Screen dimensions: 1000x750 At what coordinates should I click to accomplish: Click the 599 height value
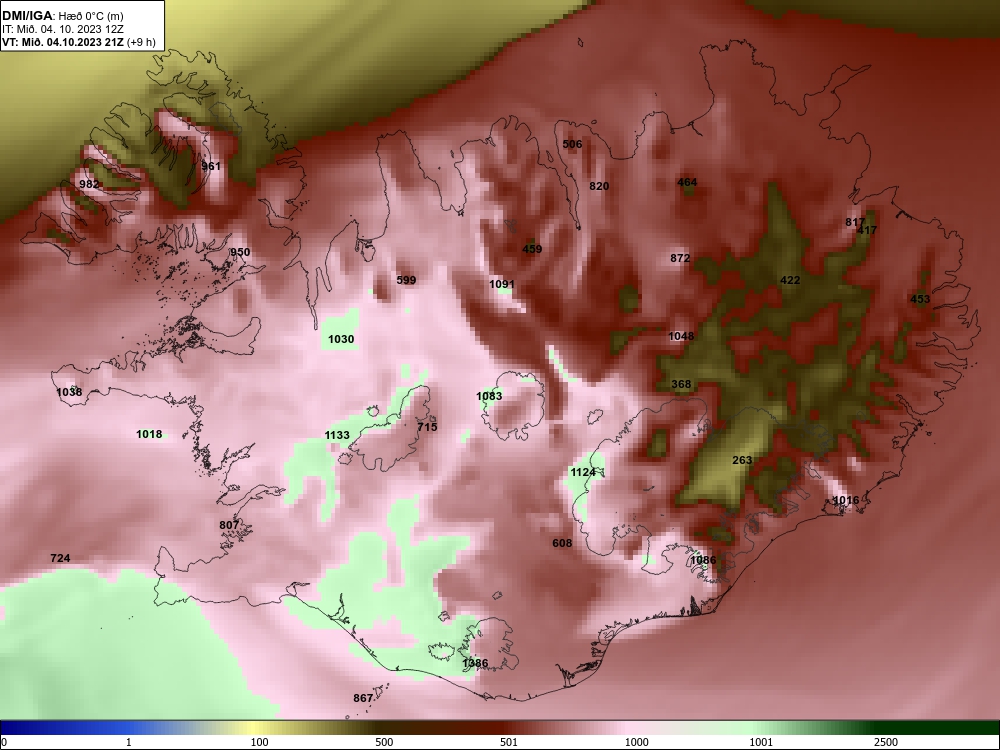pyautogui.click(x=406, y=280)
